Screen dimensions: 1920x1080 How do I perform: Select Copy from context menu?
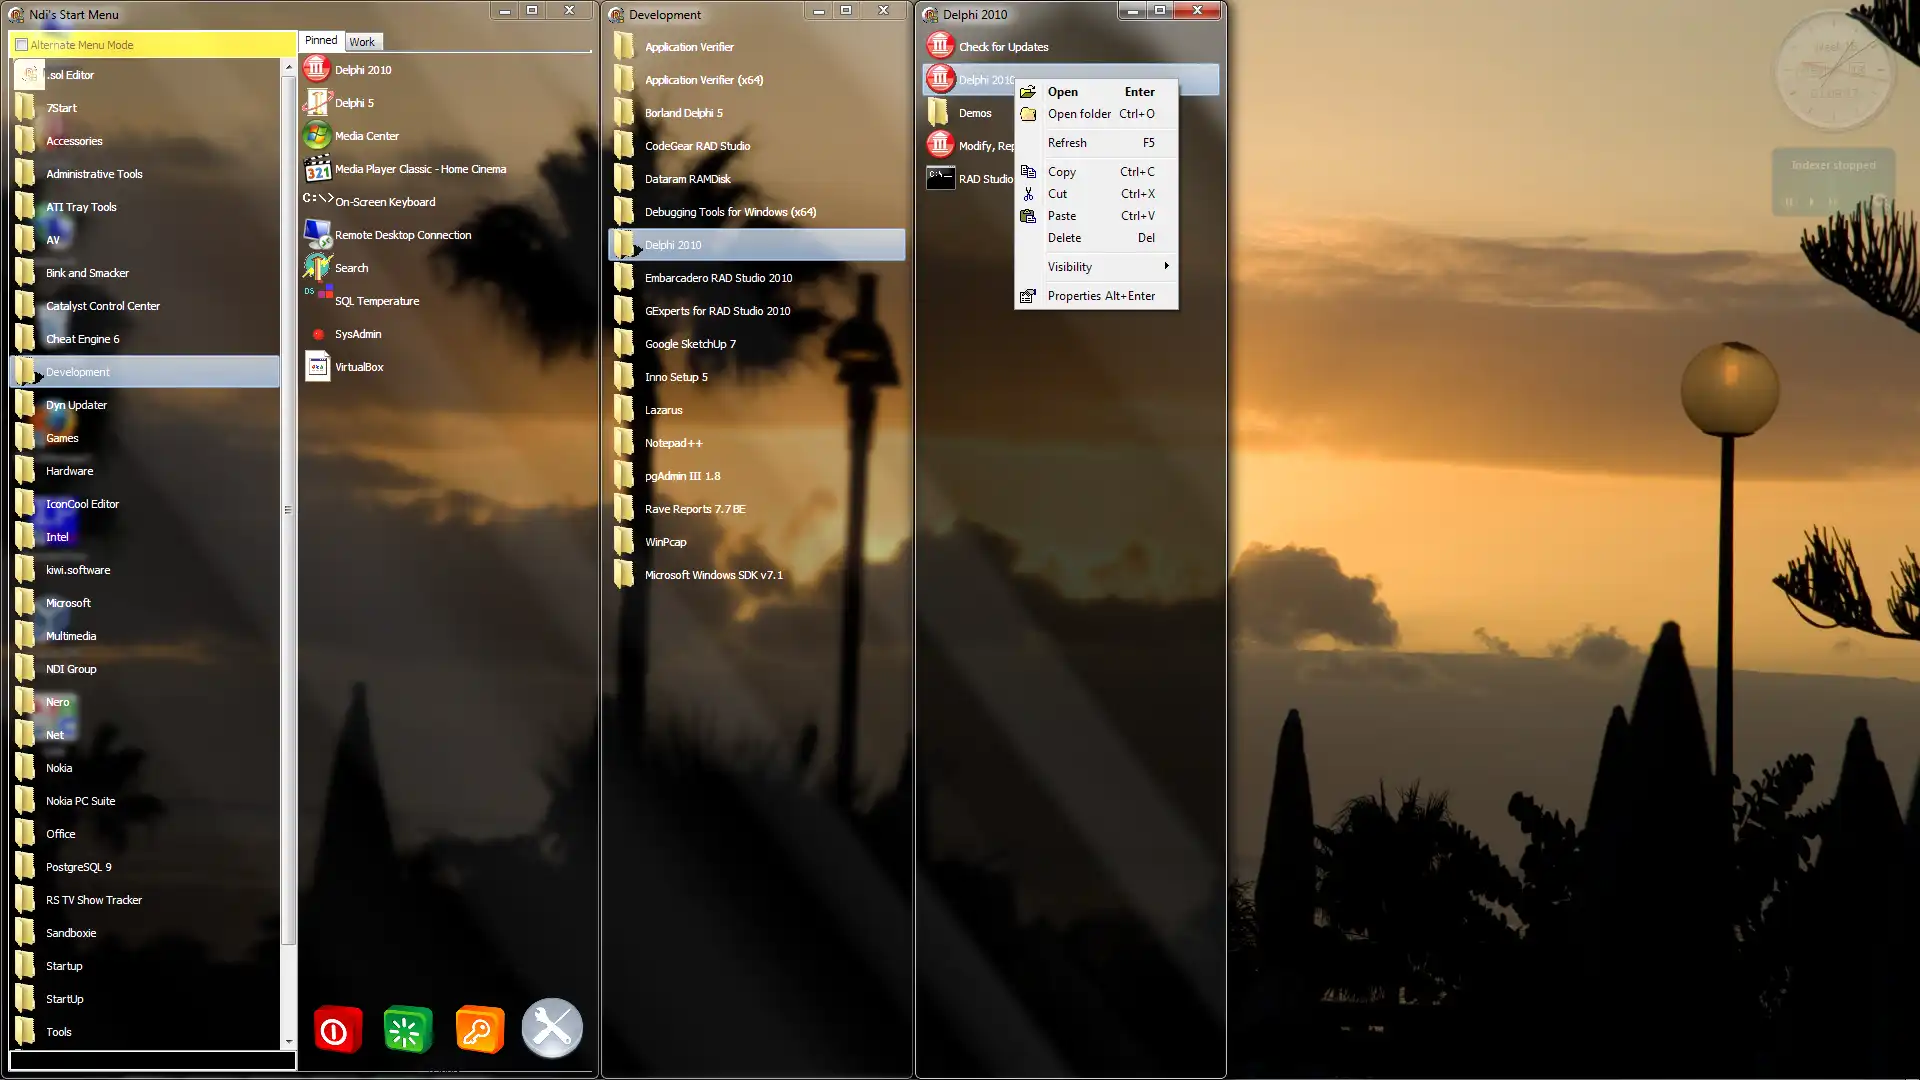(1097, 172)
